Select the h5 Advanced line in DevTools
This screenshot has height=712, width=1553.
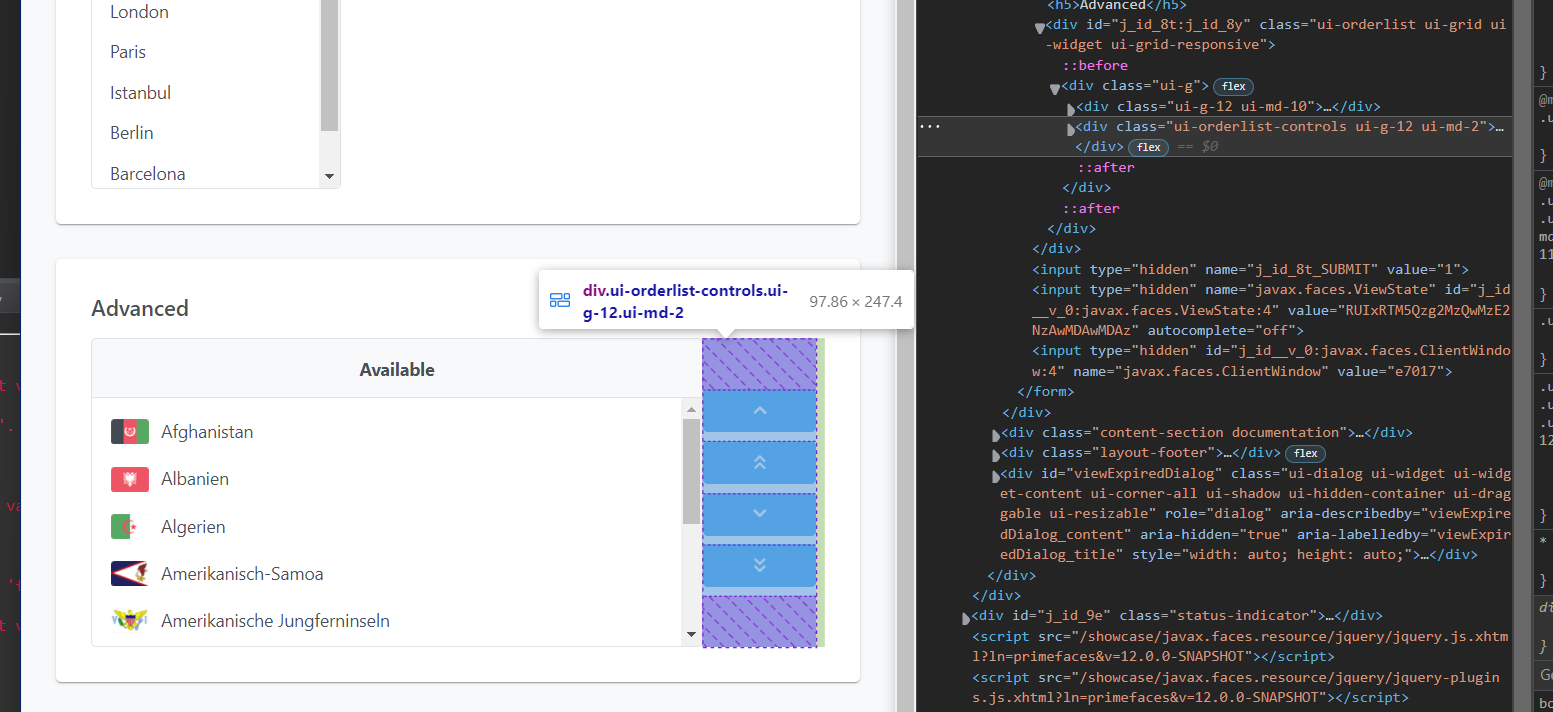(x=1117, y=5)
